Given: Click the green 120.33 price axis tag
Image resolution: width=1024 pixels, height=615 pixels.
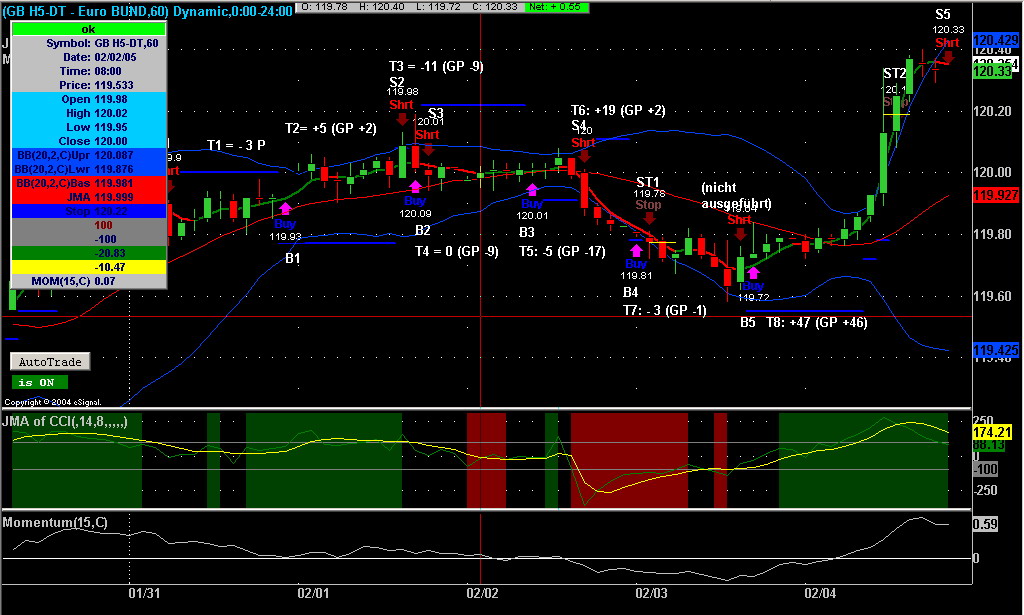Looking at the screenshot, I should [x=993, y=72].
